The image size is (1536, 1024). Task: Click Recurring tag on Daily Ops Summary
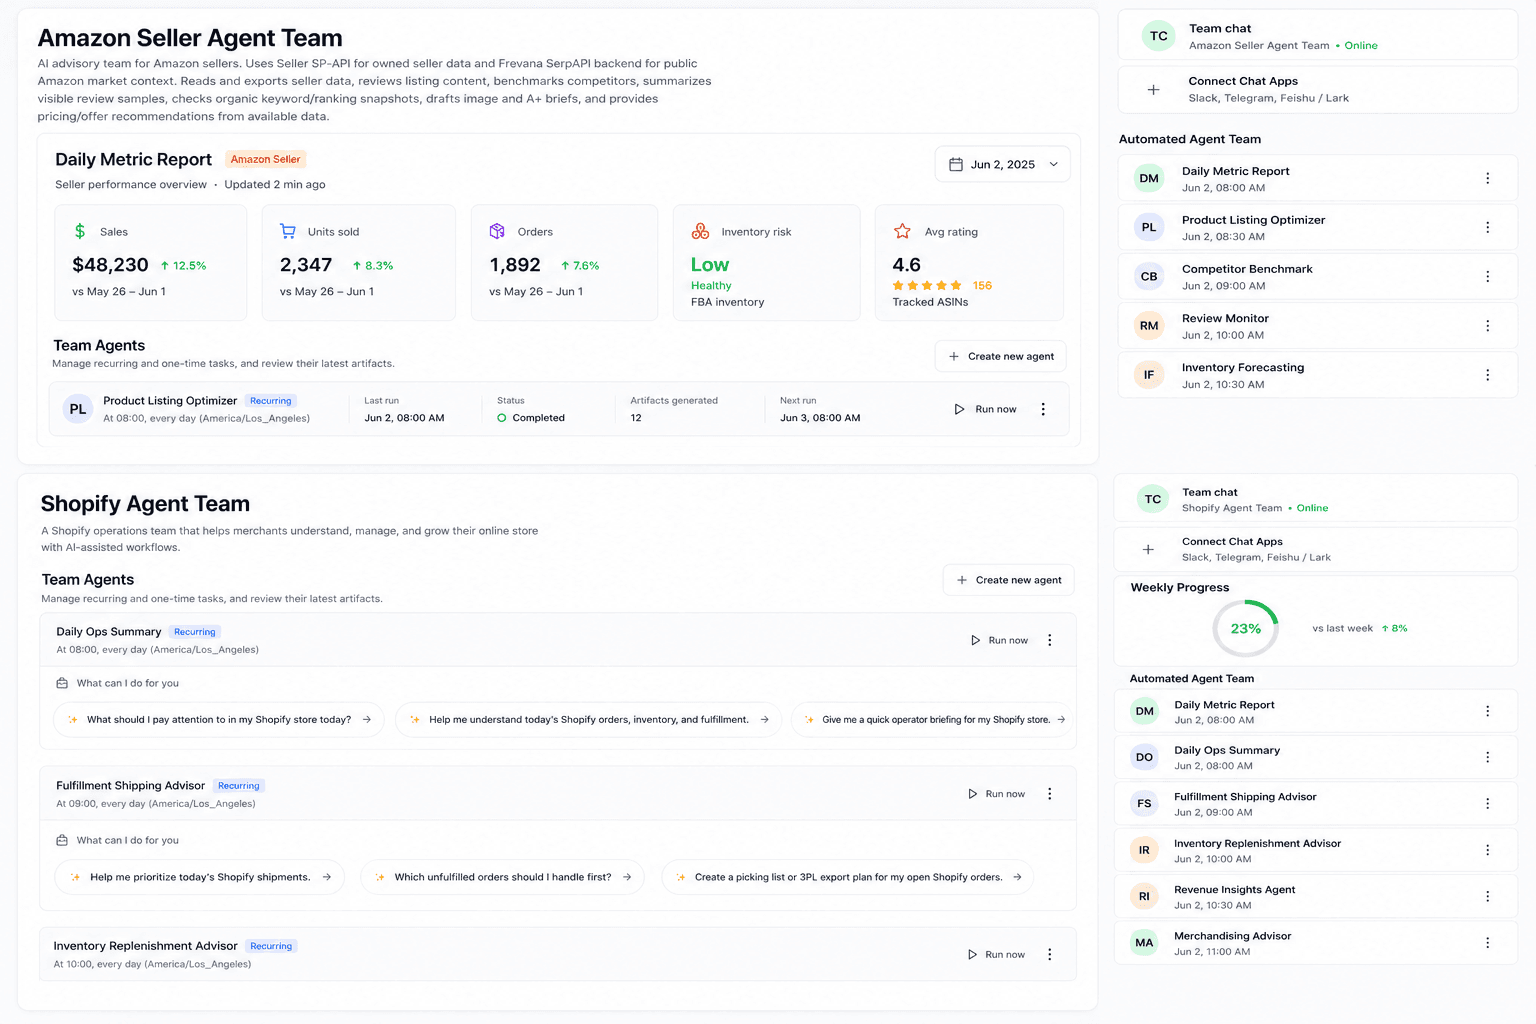(194, 632)
